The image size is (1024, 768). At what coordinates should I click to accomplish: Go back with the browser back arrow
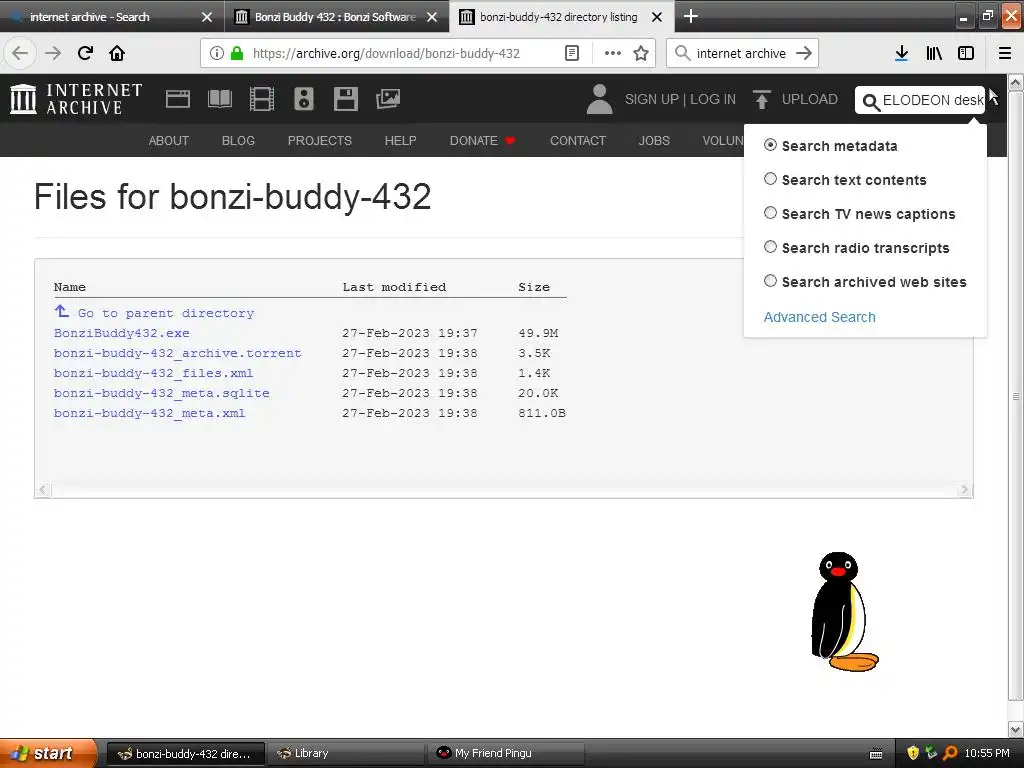pyautogui.click(x=20, y=53)
